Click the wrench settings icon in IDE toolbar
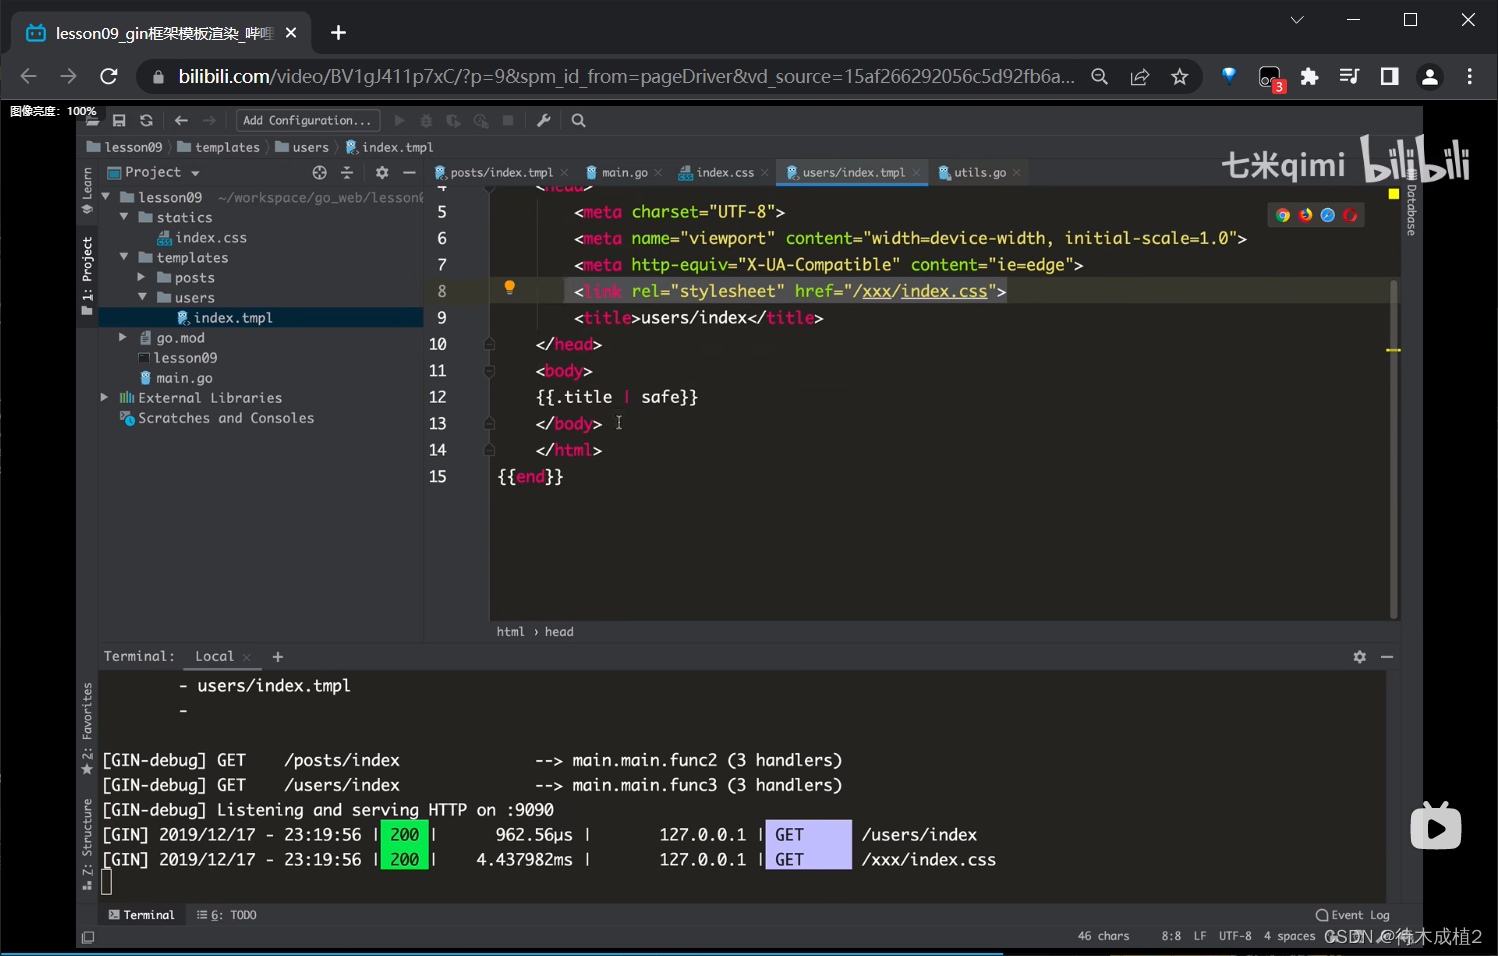 [x=544, y=121]
